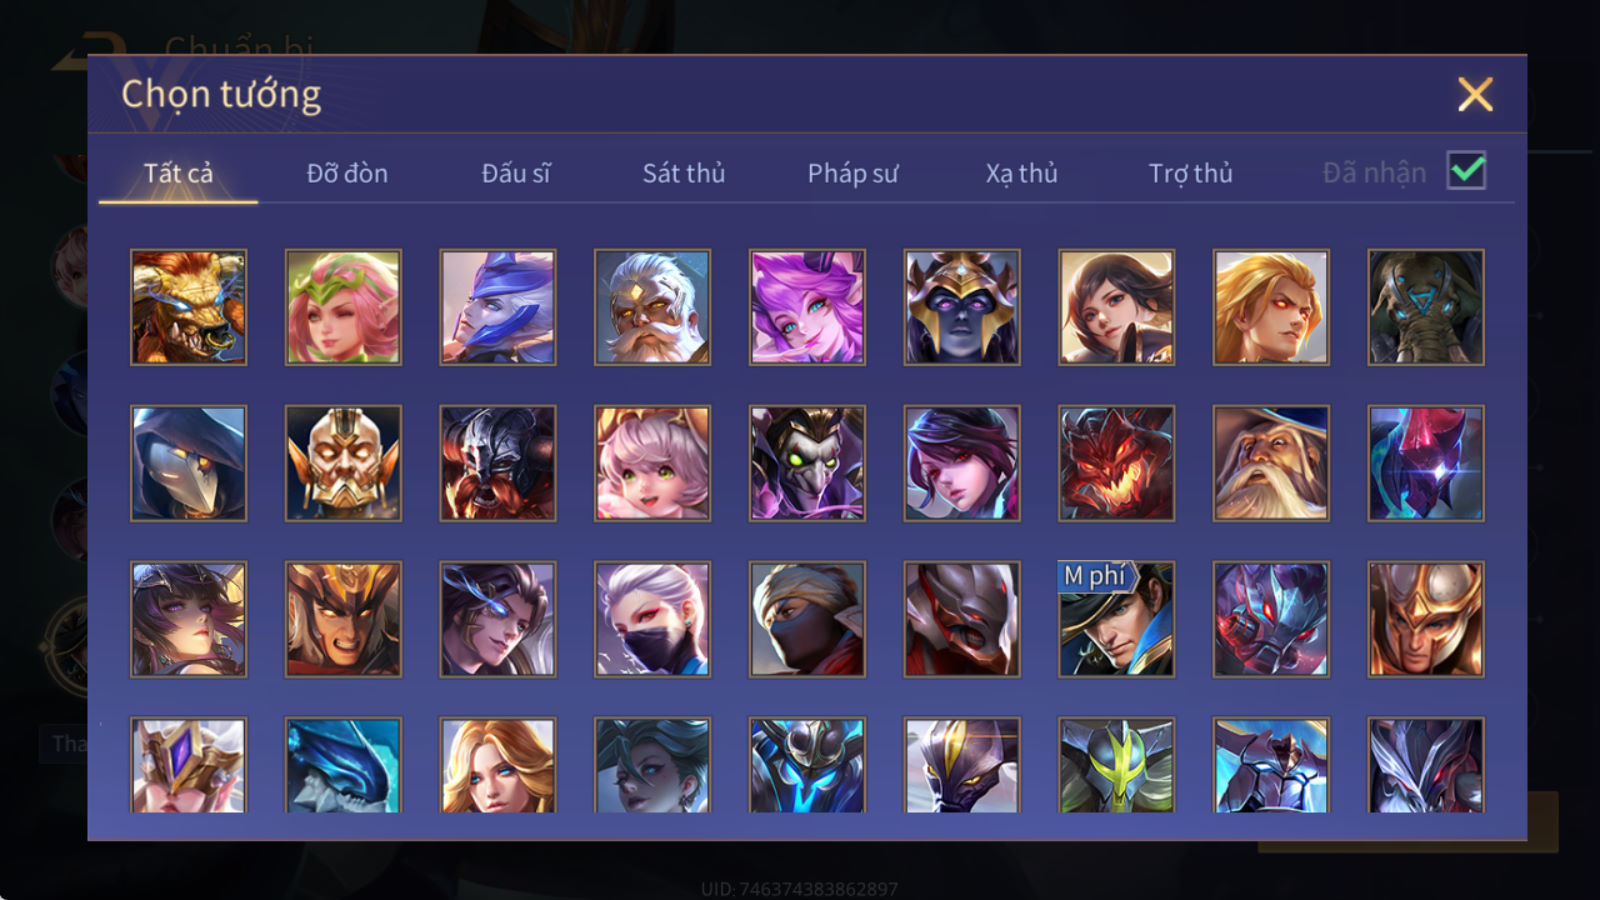Select the purple-haired fox girl hero
Viewport: 1600px width, 900px height.
pyautogui.click(x=807, y=307)
